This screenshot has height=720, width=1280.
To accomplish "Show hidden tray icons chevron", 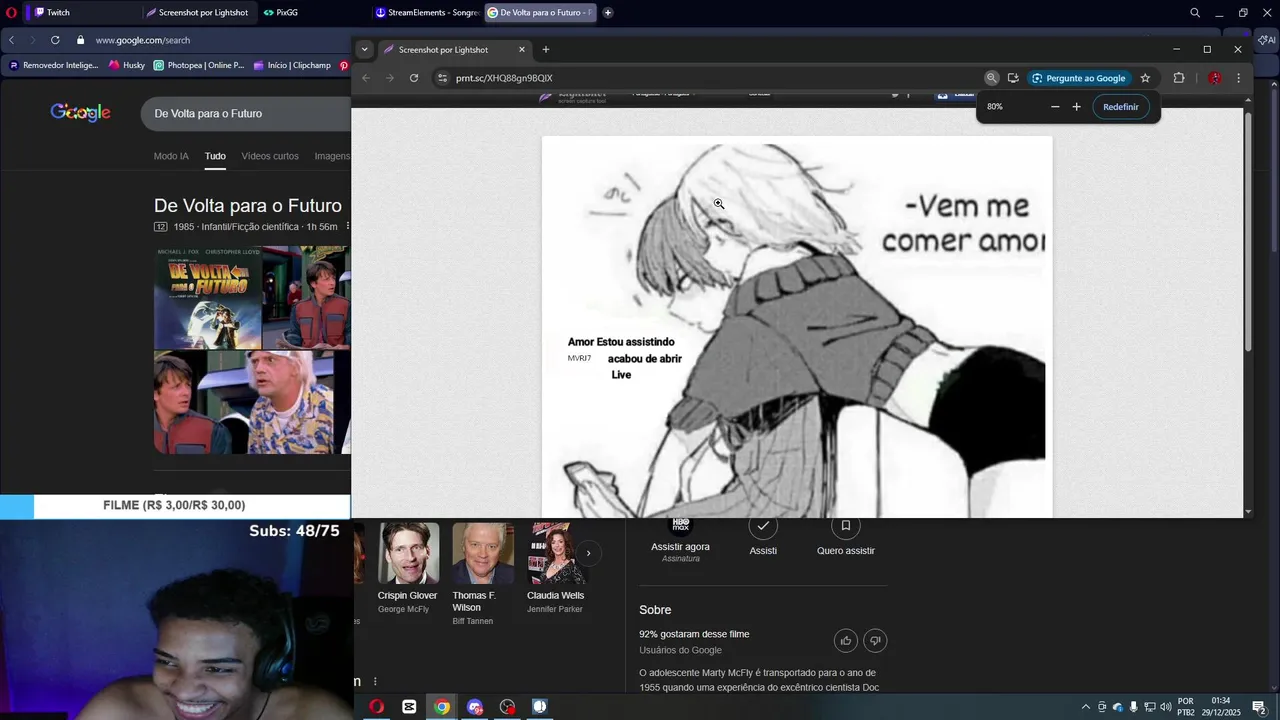I will (x=1086, y=707).
